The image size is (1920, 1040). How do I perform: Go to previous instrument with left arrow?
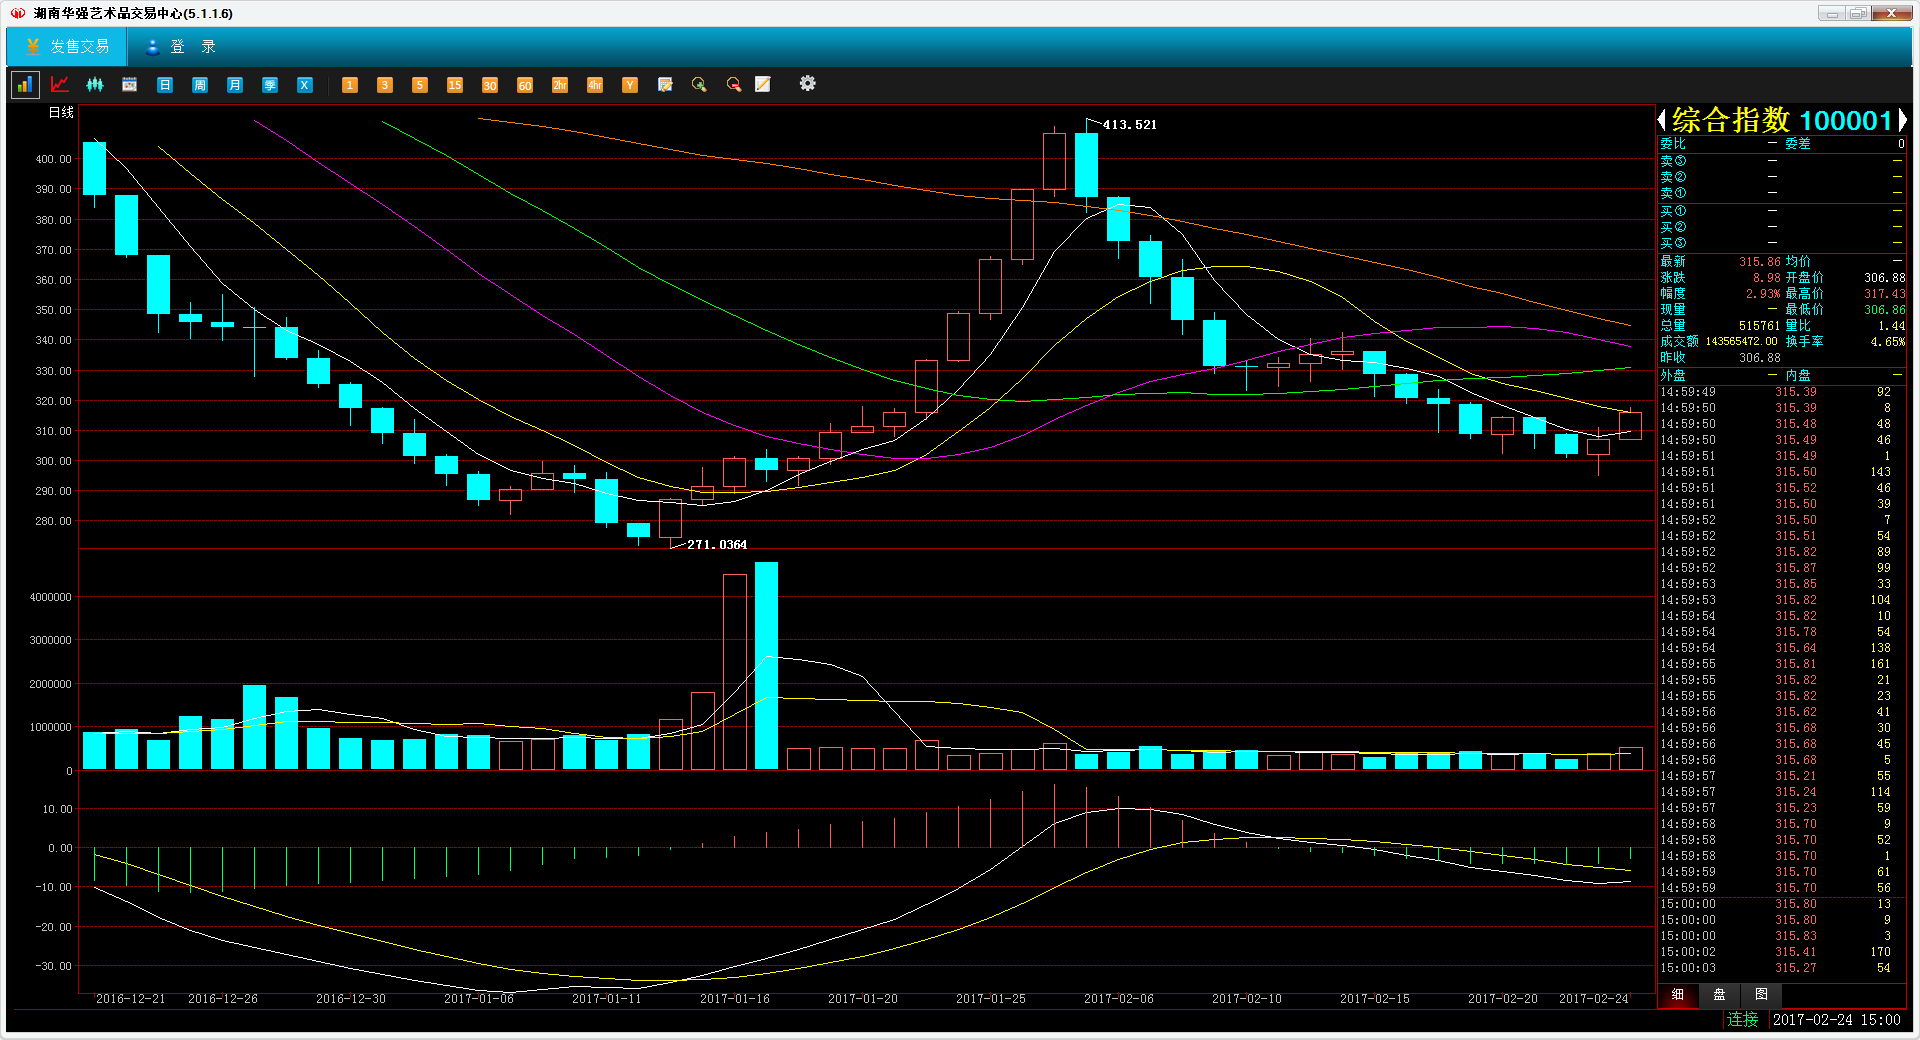coord(1662,121)
